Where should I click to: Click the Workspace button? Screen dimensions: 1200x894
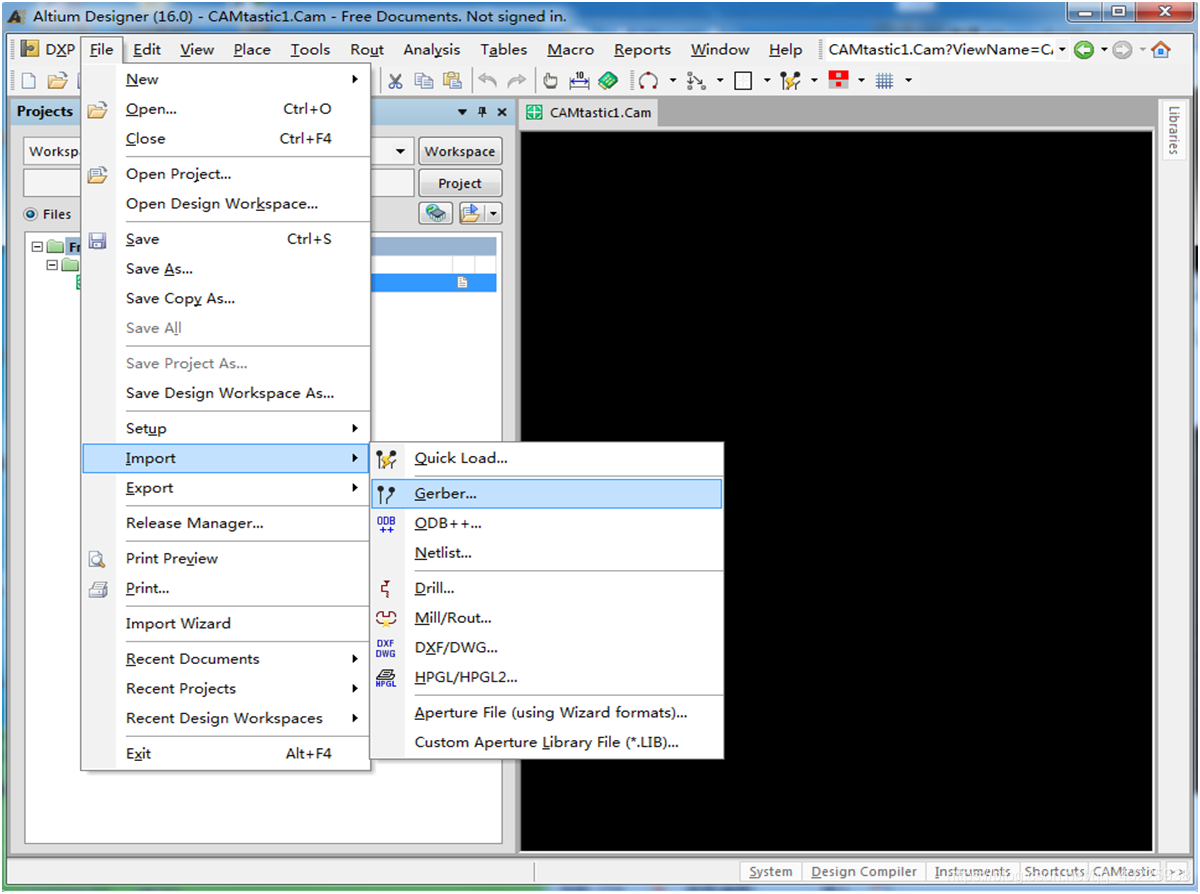tap(460, 152)
